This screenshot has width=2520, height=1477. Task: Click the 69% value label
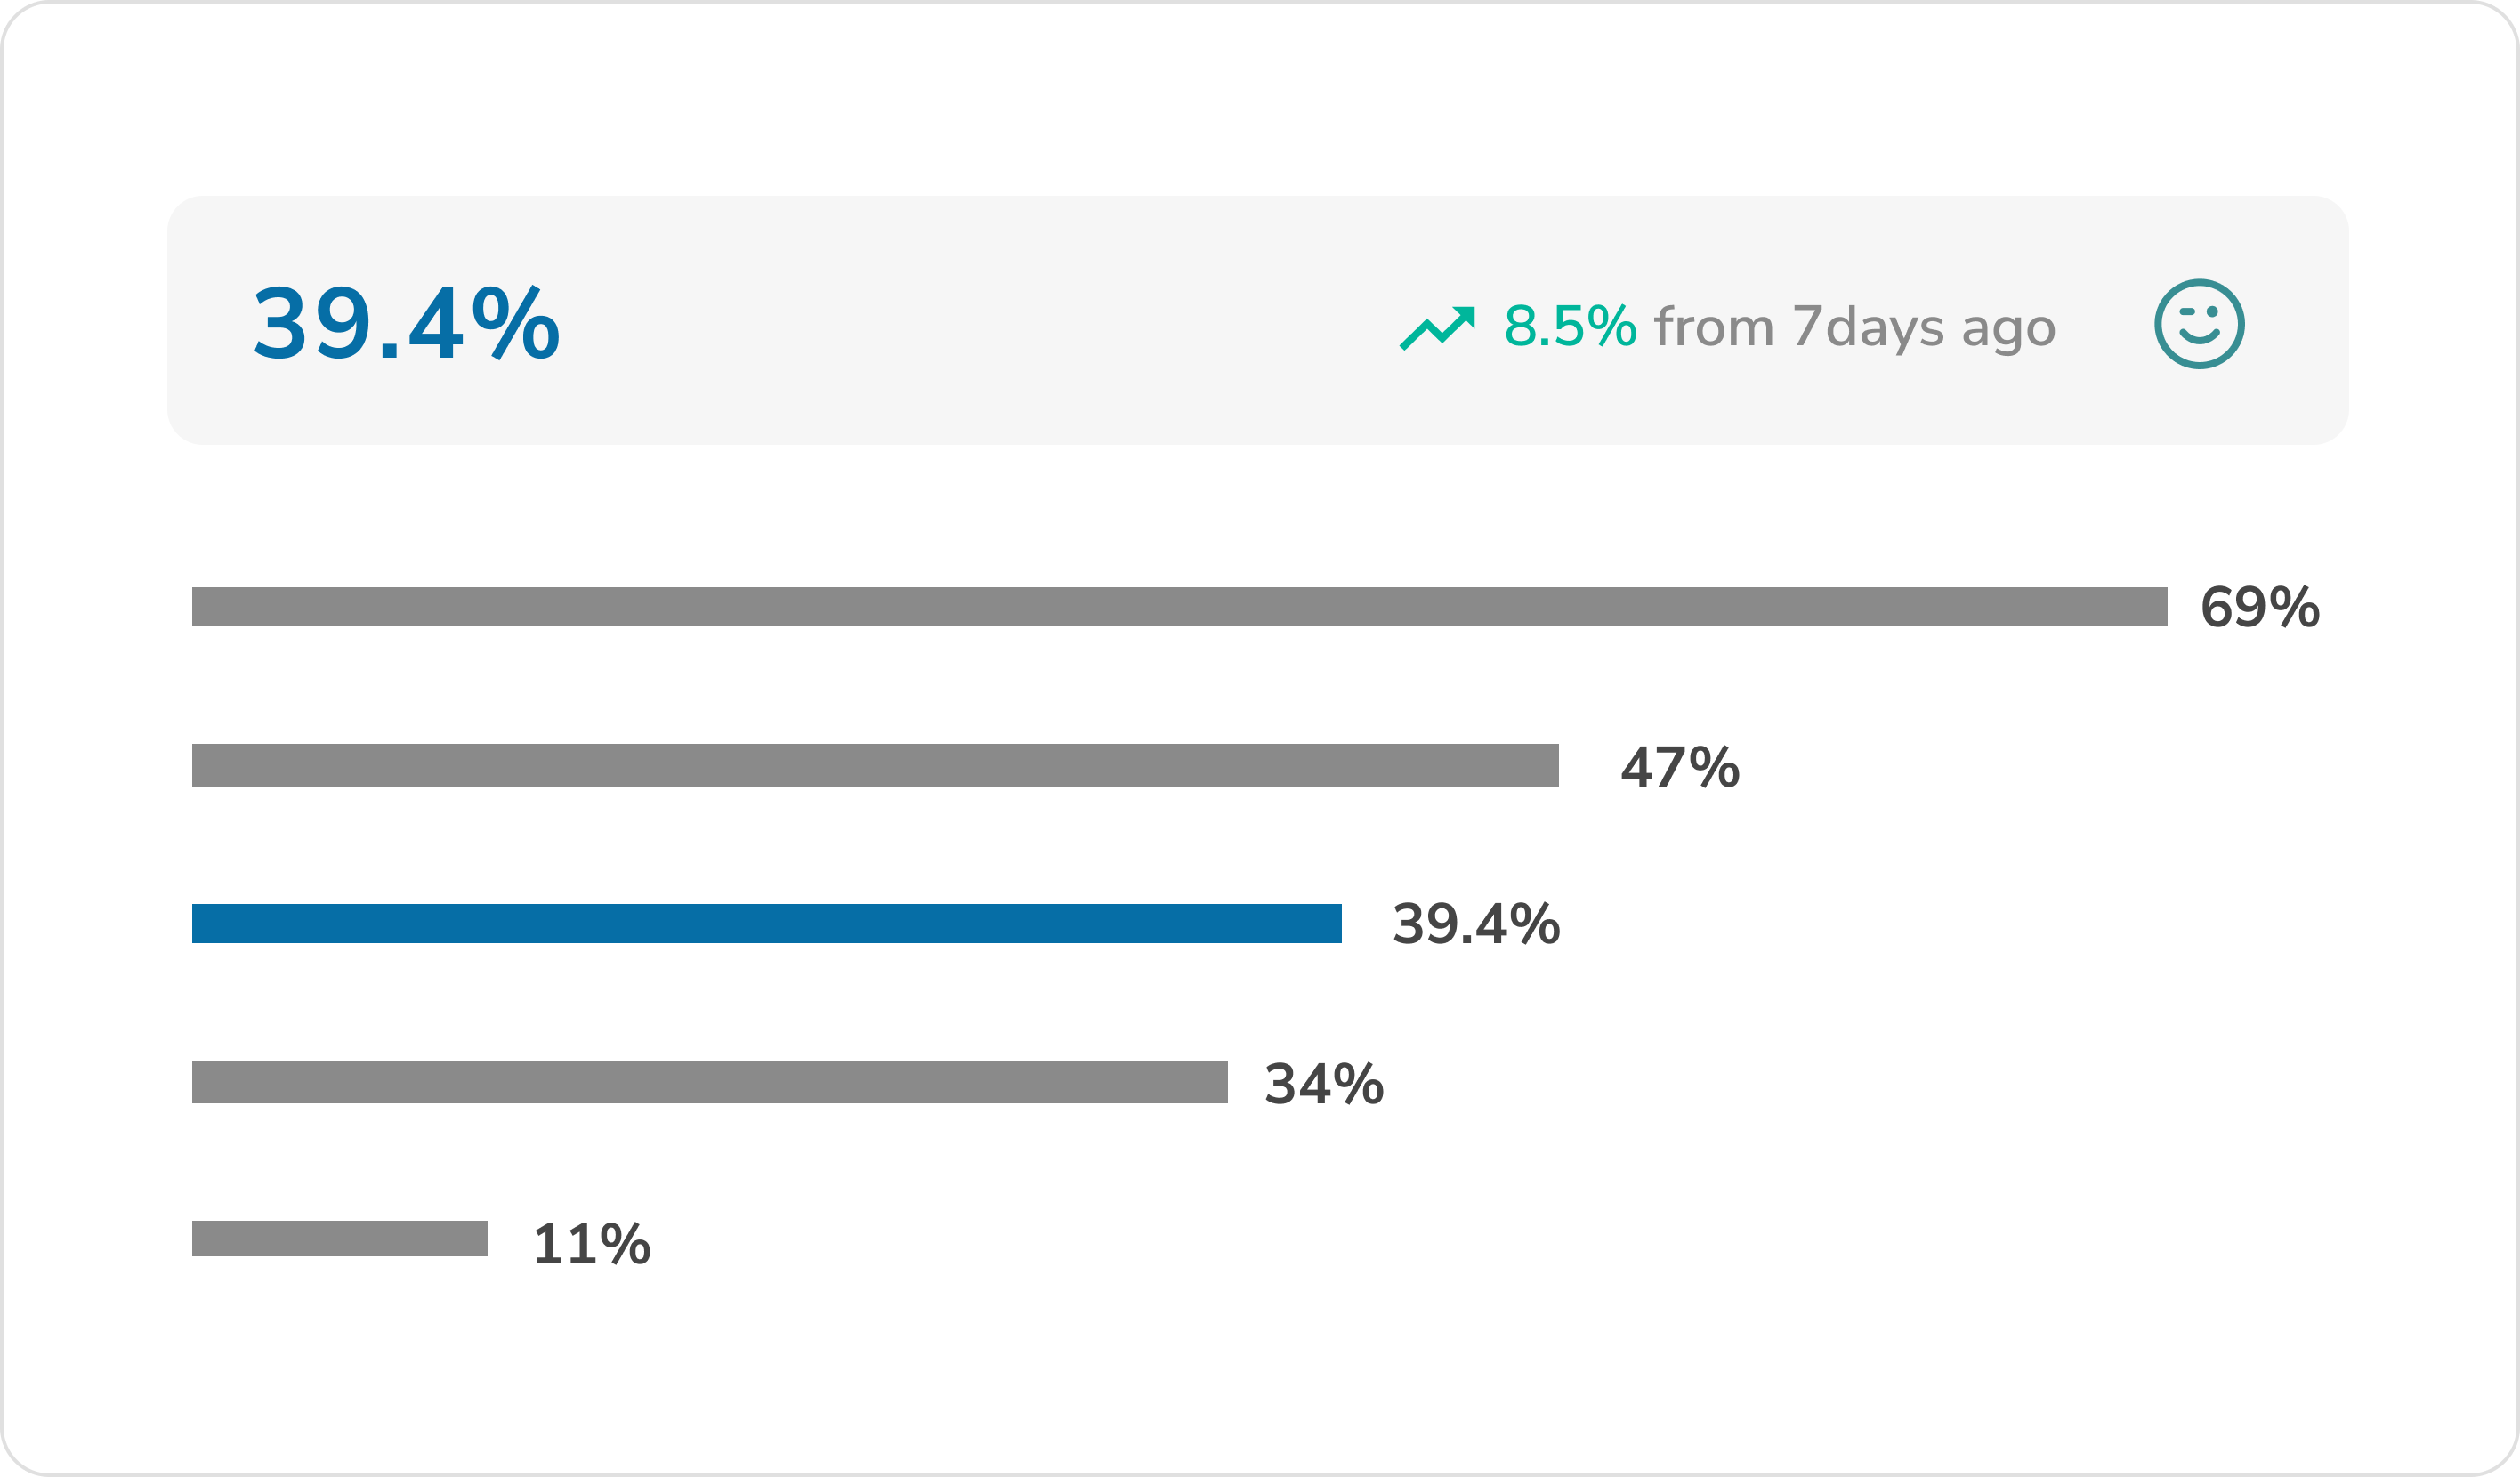[x=2259, y=607]
